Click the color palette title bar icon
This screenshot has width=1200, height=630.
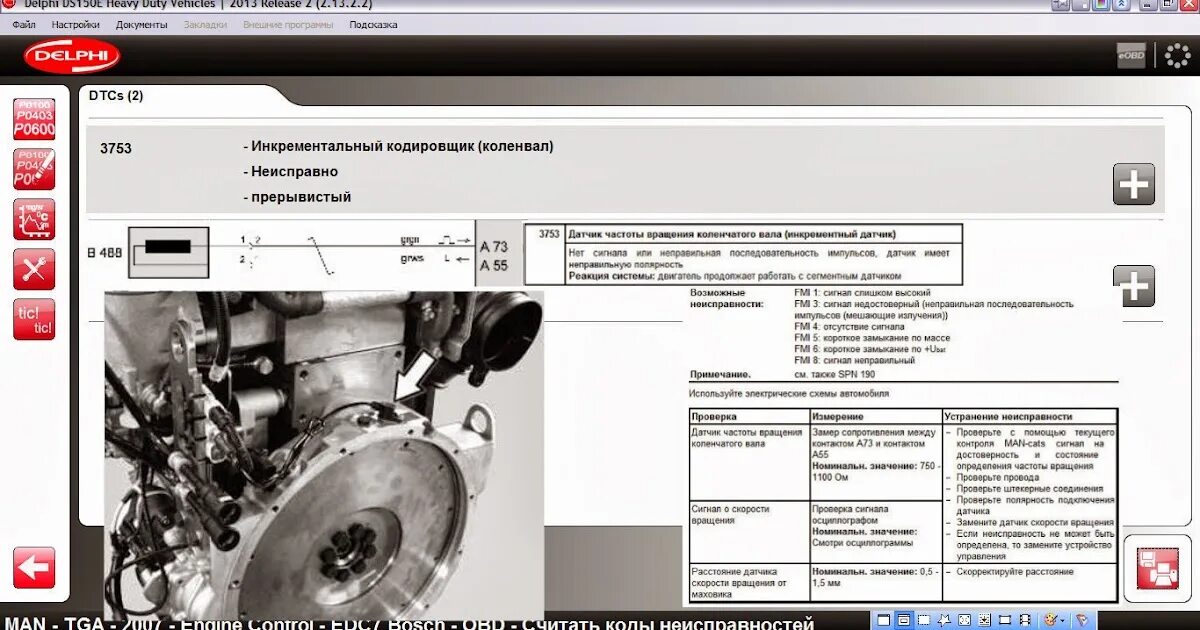(x=1101, y=4)
